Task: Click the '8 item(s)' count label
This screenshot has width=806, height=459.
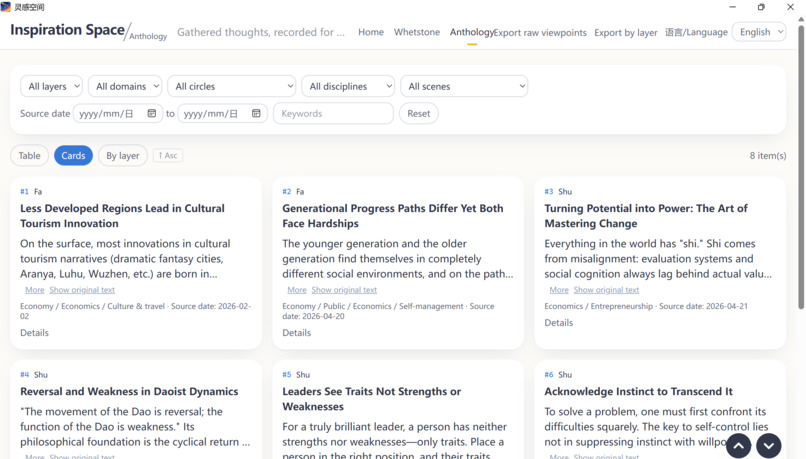Action: pos(768,156)
